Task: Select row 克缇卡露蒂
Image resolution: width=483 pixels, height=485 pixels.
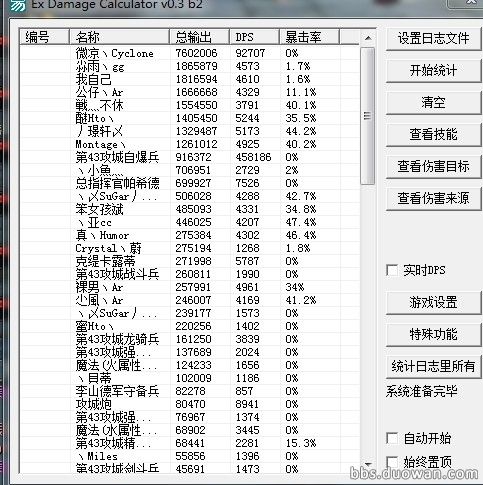Action: (x=190, y=261)
